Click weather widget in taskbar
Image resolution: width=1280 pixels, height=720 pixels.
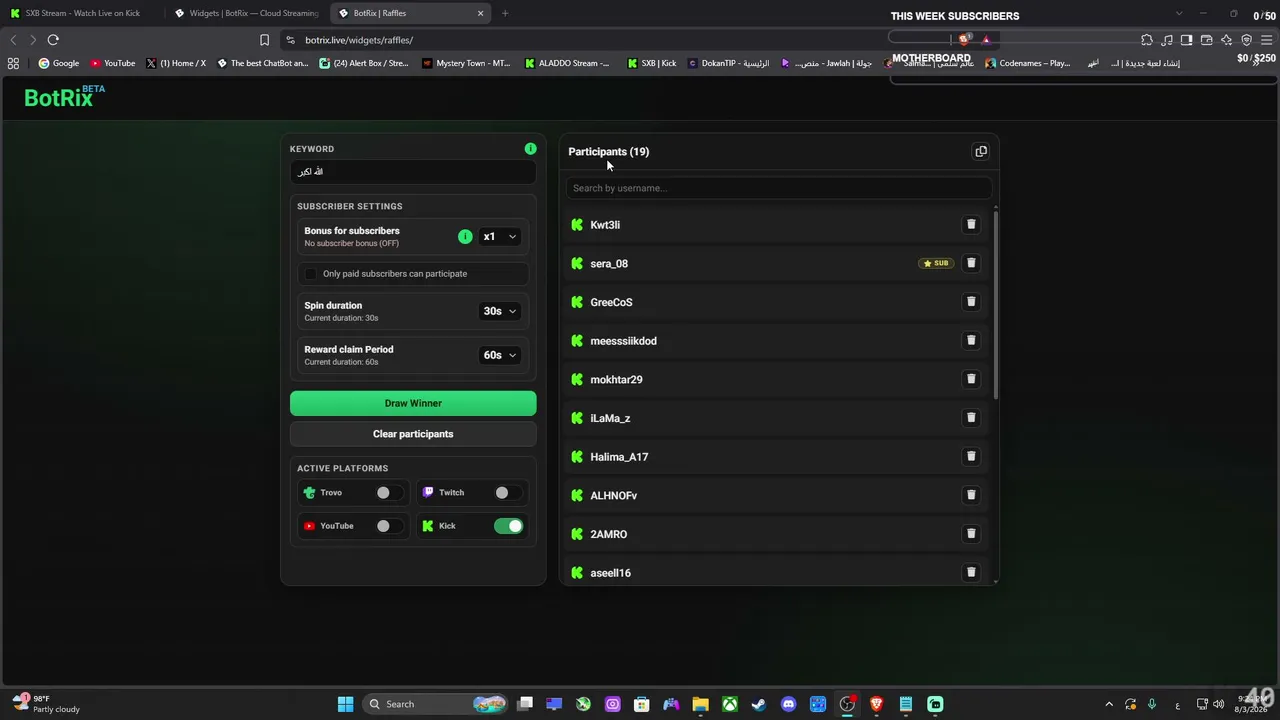click(x=46, y=704)
